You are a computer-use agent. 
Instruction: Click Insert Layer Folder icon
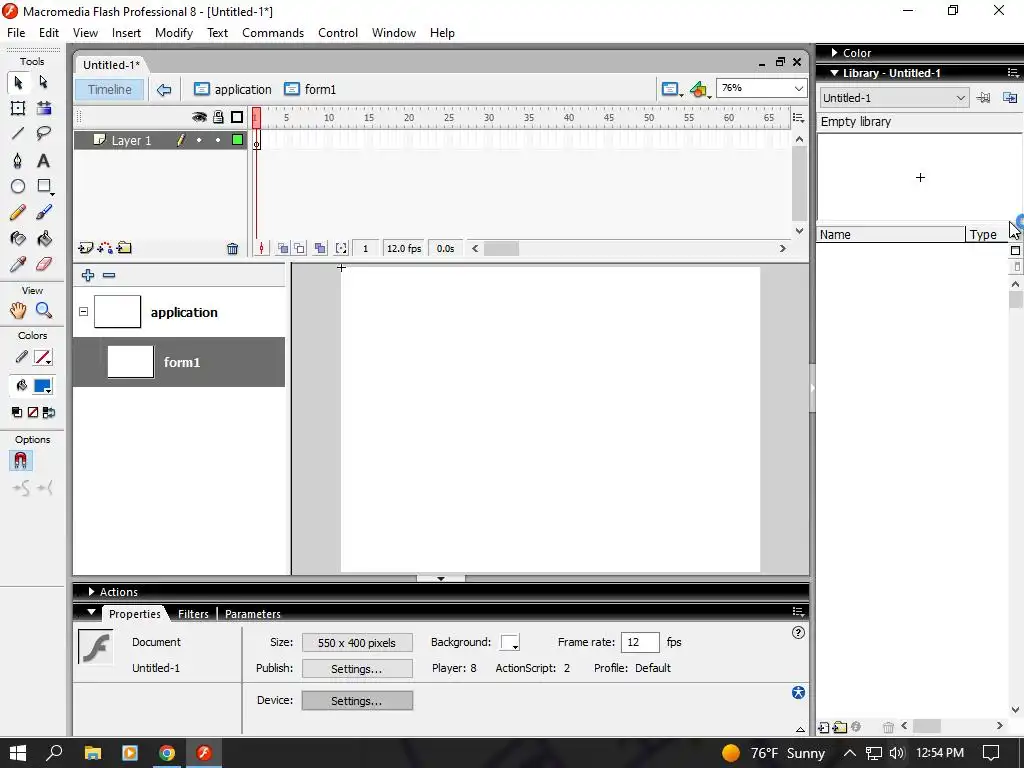click(124, 248)
